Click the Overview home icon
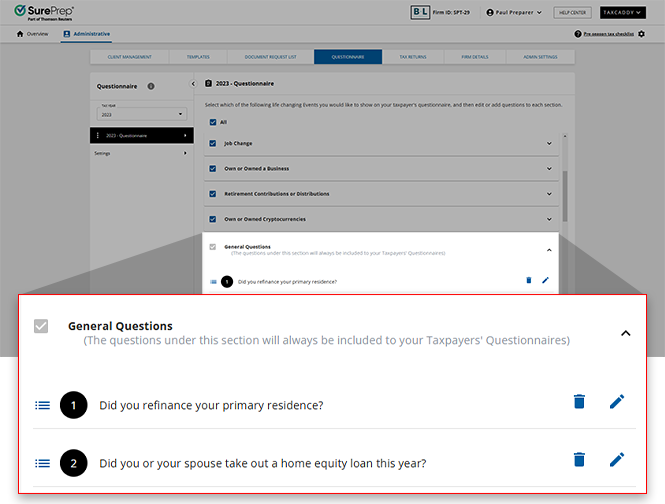The image size is (665, 504). pyautogui.click(x=20, y=34)
